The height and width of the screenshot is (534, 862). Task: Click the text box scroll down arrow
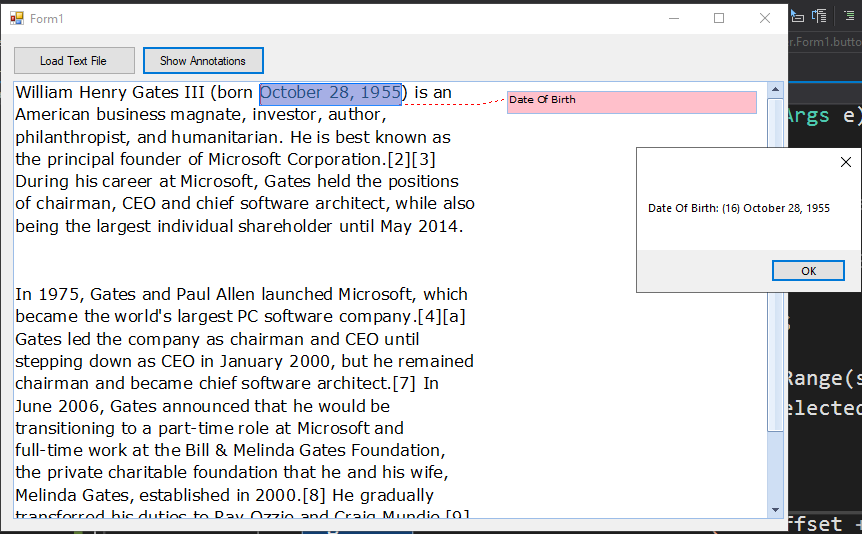pyautogui.click(x=775, y=510)
